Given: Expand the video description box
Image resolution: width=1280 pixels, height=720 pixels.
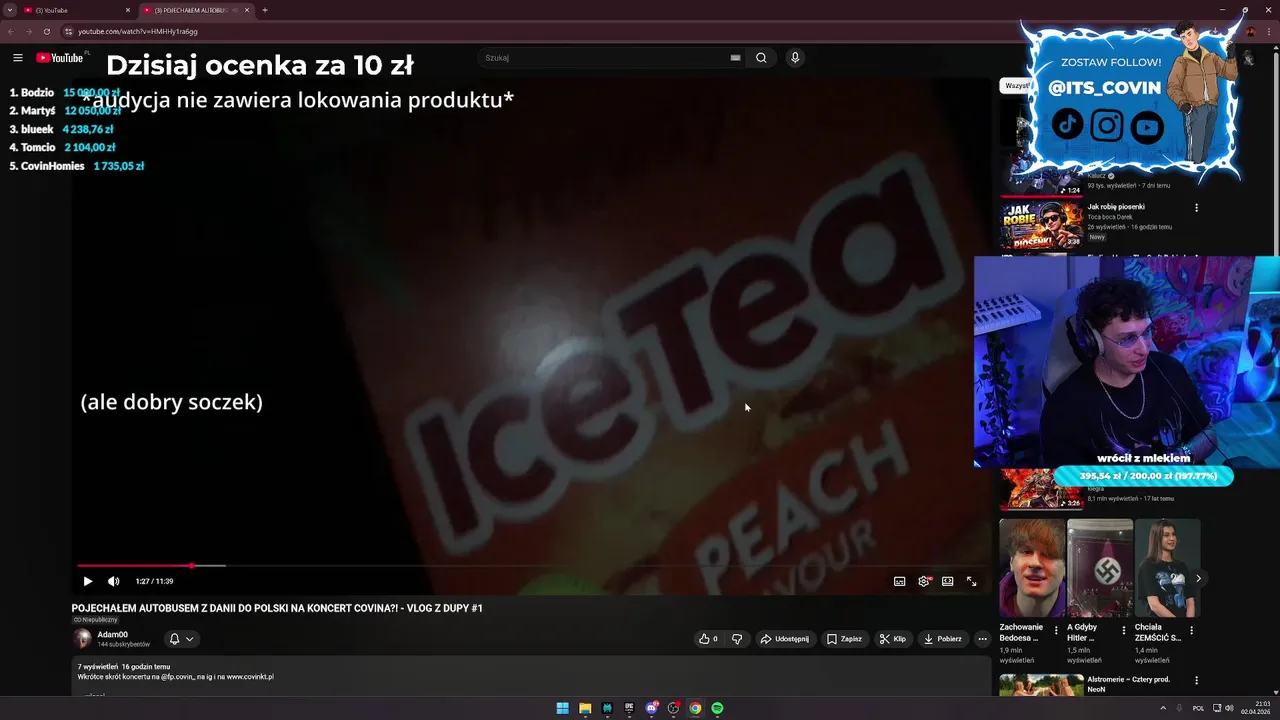Looking at the screenshot, I should (x=530, y=678).
